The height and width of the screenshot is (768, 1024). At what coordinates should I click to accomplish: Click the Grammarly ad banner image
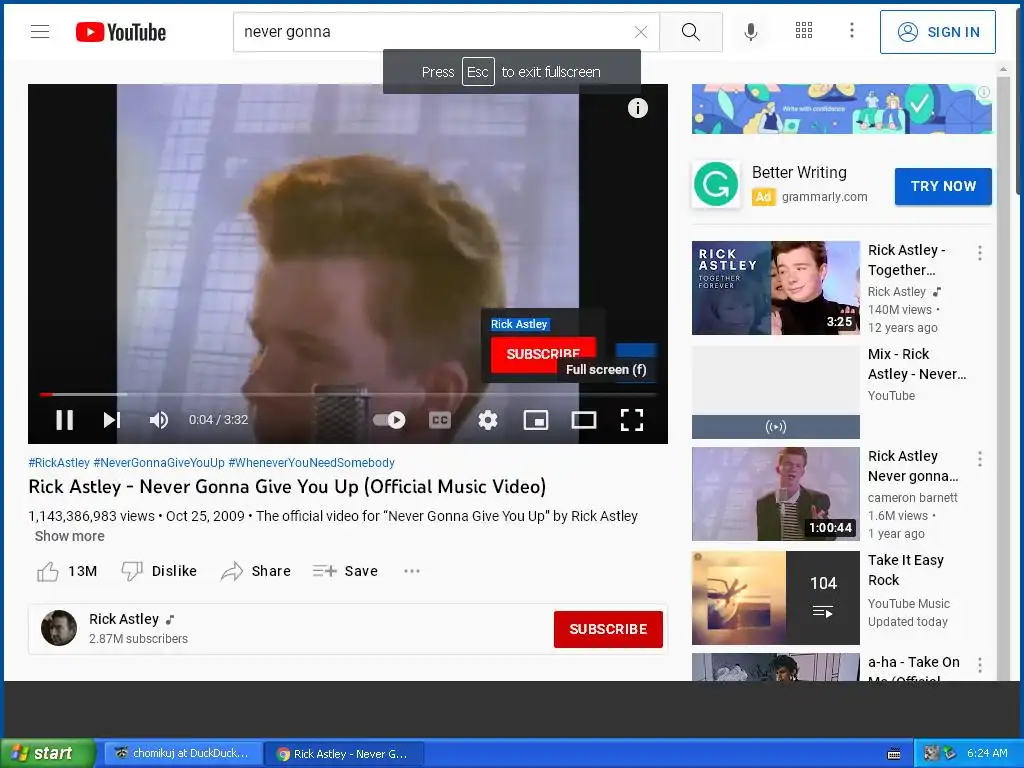pyautogui.click(x=842, y=108)
